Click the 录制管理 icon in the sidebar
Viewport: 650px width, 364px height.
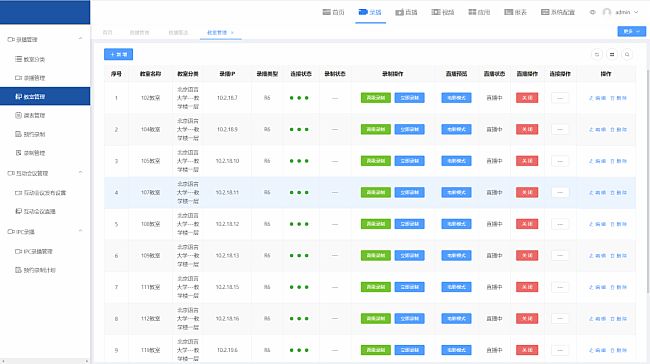coord(18,153)
